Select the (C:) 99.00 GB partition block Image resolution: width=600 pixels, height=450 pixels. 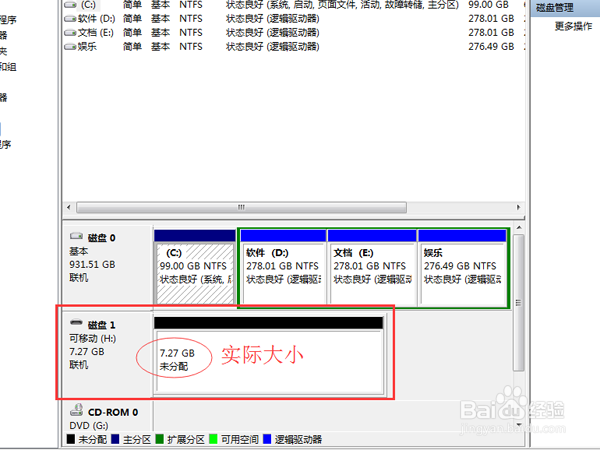pos(195,267)
